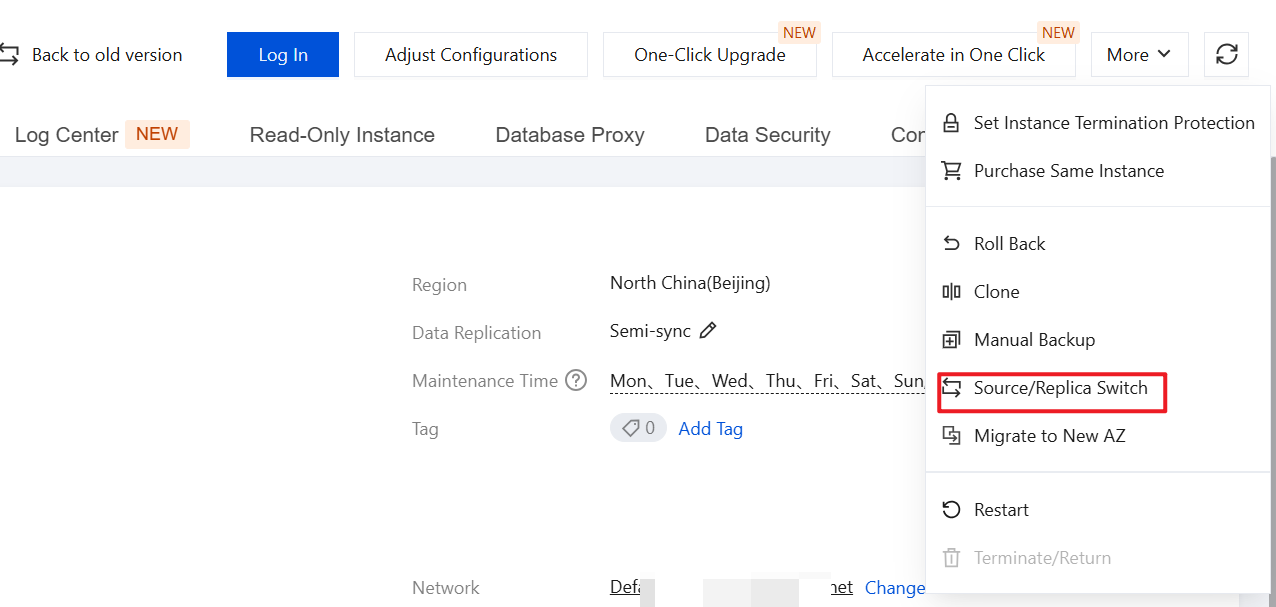
Task: Choose Migrate to New AZ option
Action: click(x=1049, y=436)
